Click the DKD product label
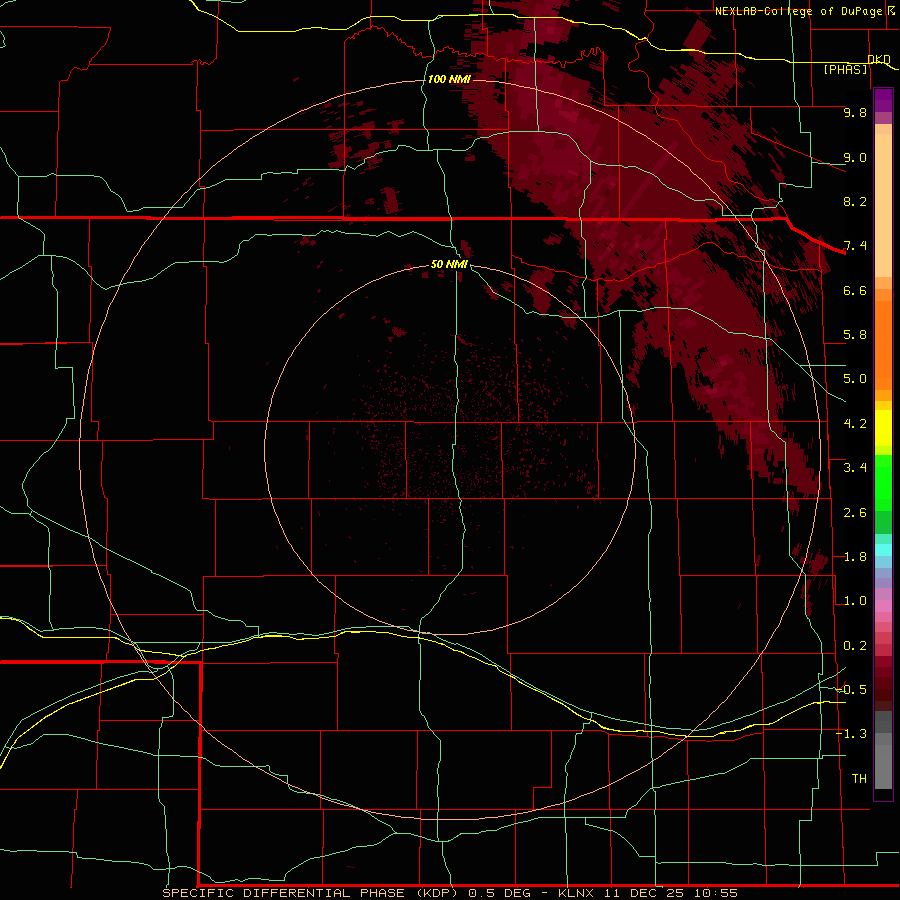The width and height of the screenshot is (900, 900). (x=879, y=59)
